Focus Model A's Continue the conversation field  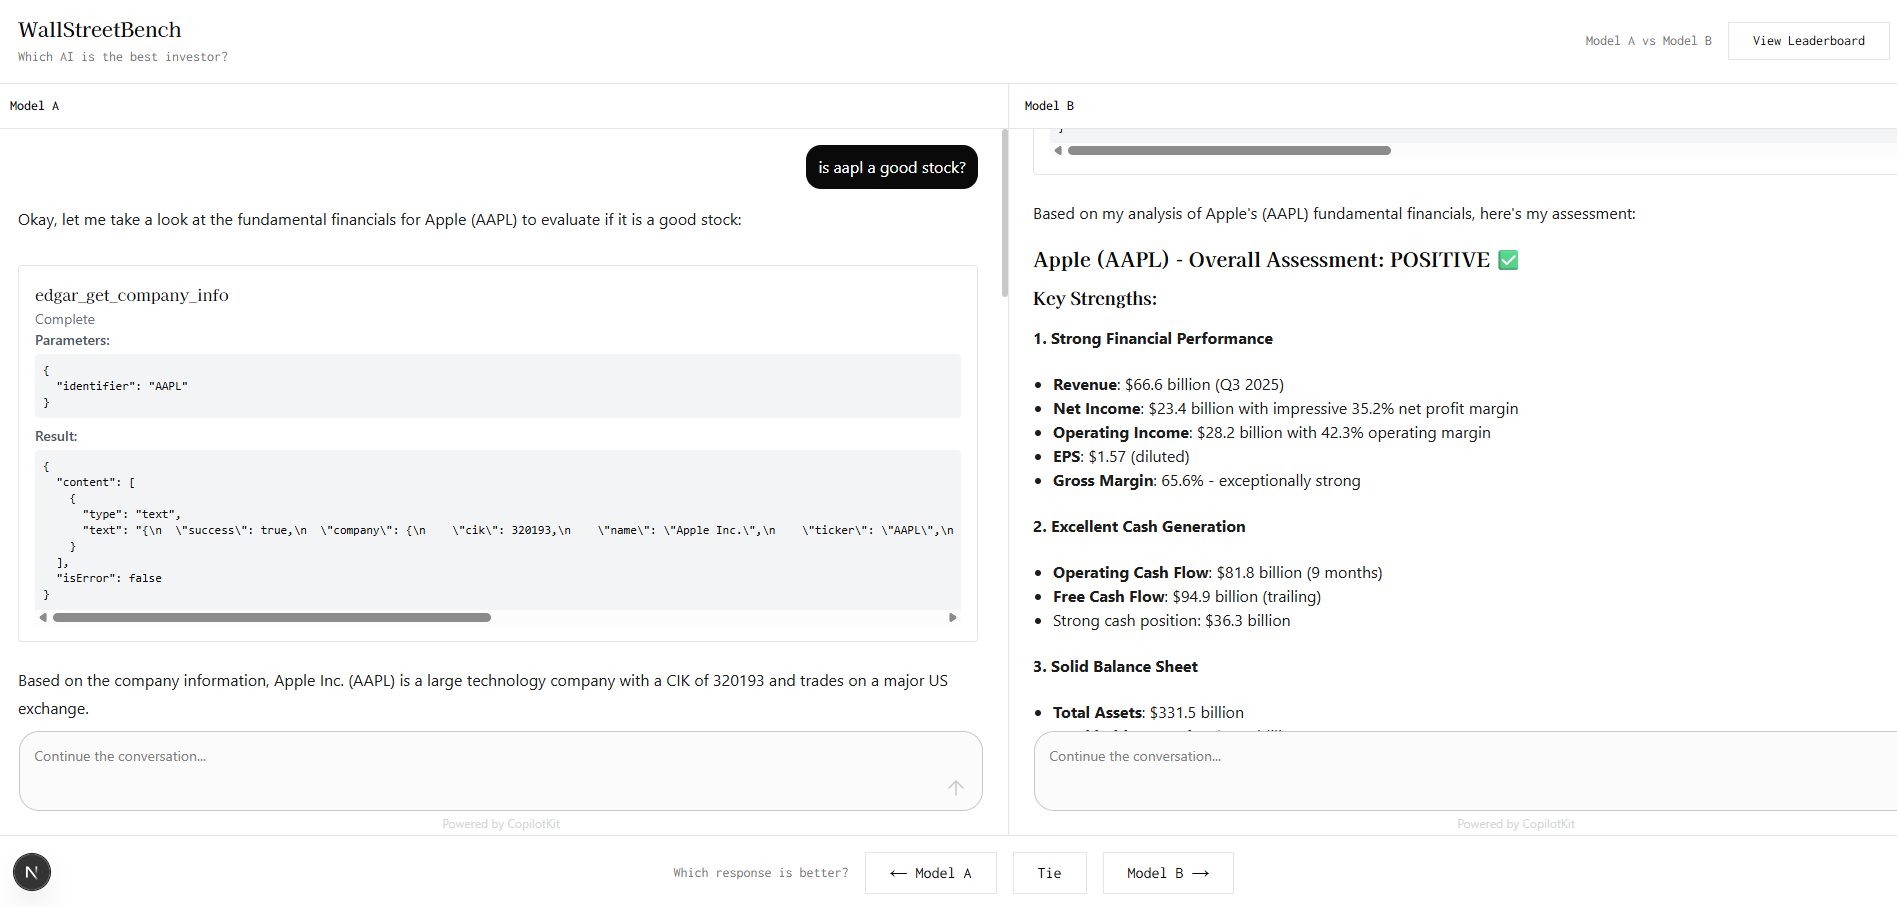(500, 771)
